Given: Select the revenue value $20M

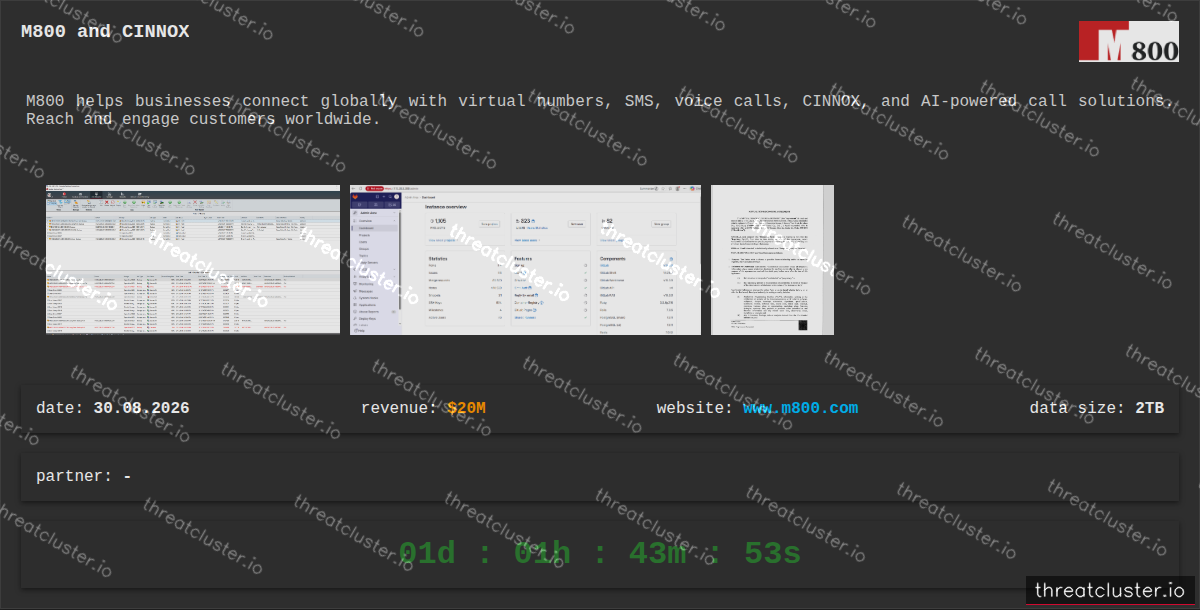Looking at the screenshot, I should point(466,408).
